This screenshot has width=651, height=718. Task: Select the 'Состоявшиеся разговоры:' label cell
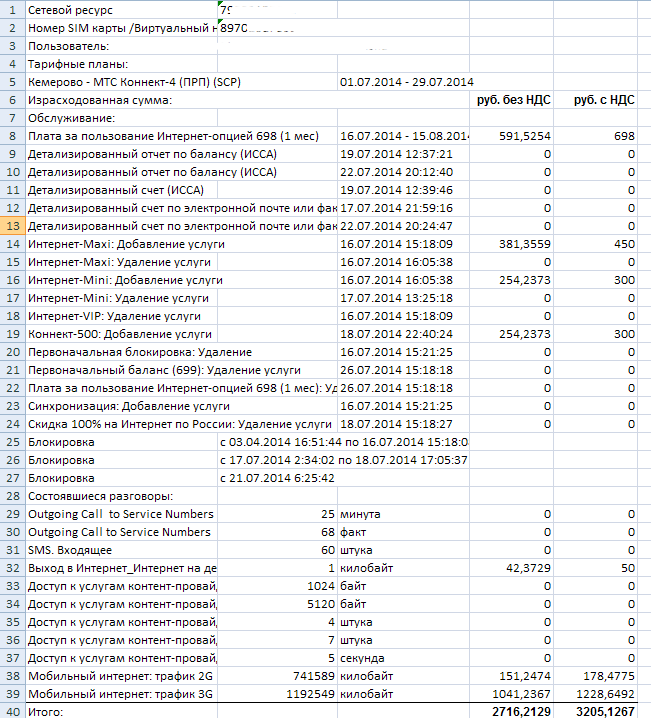click(100, 495)
